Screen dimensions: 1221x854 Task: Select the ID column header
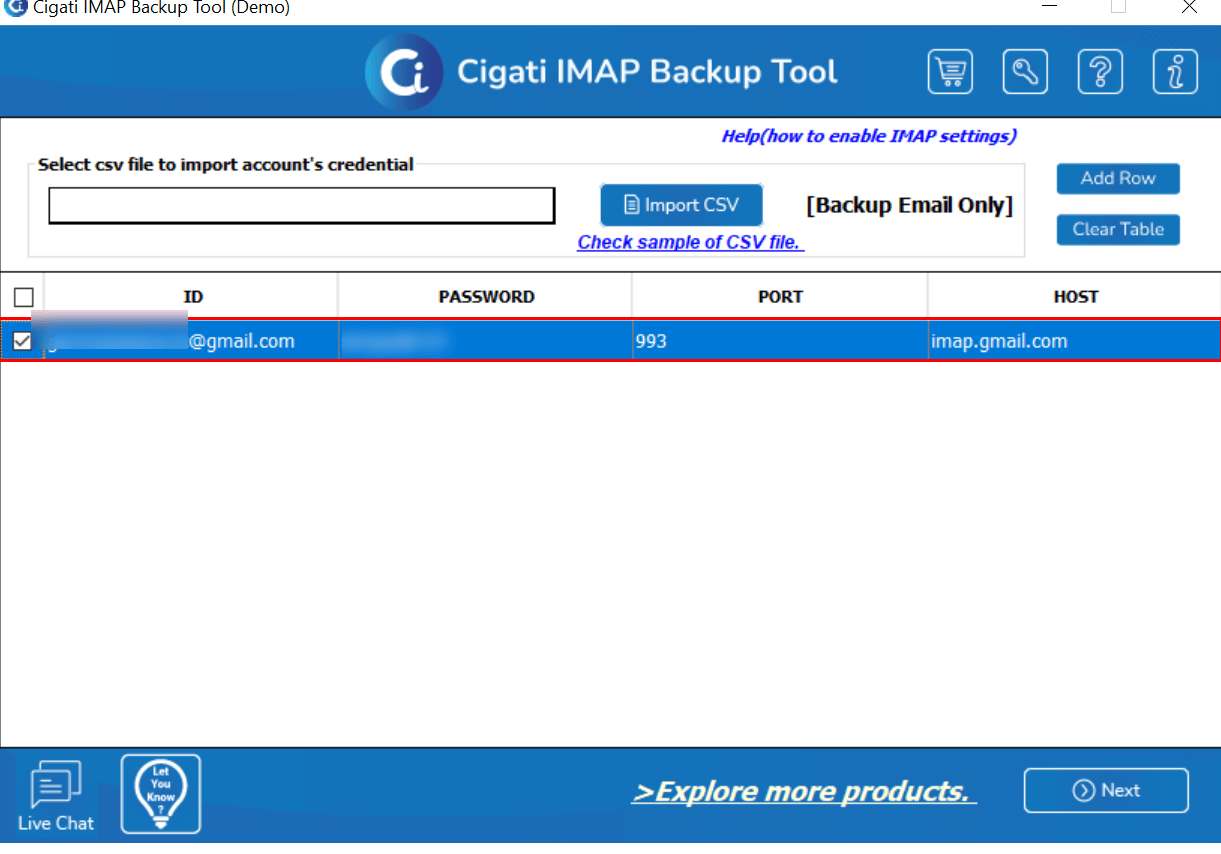(192, 297)
